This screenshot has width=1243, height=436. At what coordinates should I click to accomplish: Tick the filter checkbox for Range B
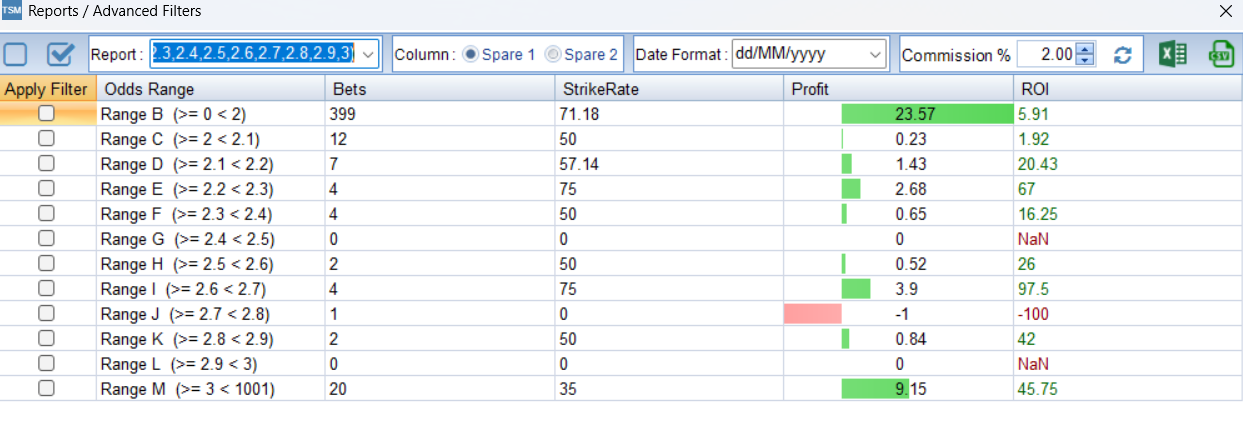(46, 114)
